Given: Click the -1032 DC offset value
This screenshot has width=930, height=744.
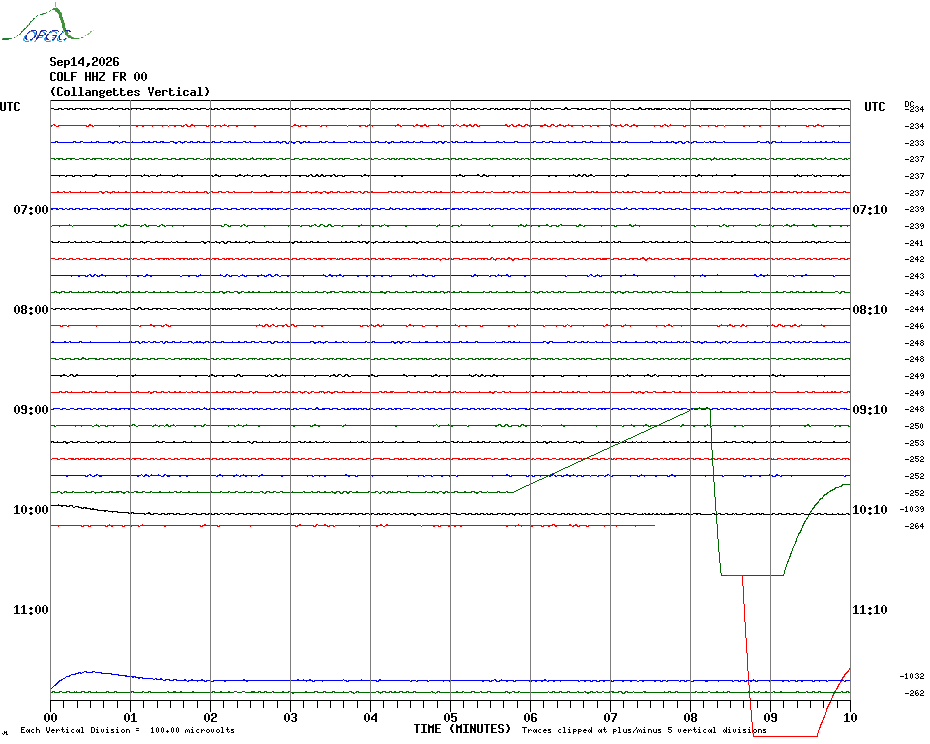Looking at the screenshot, I should pyautogui.click(x=912, y=676).
